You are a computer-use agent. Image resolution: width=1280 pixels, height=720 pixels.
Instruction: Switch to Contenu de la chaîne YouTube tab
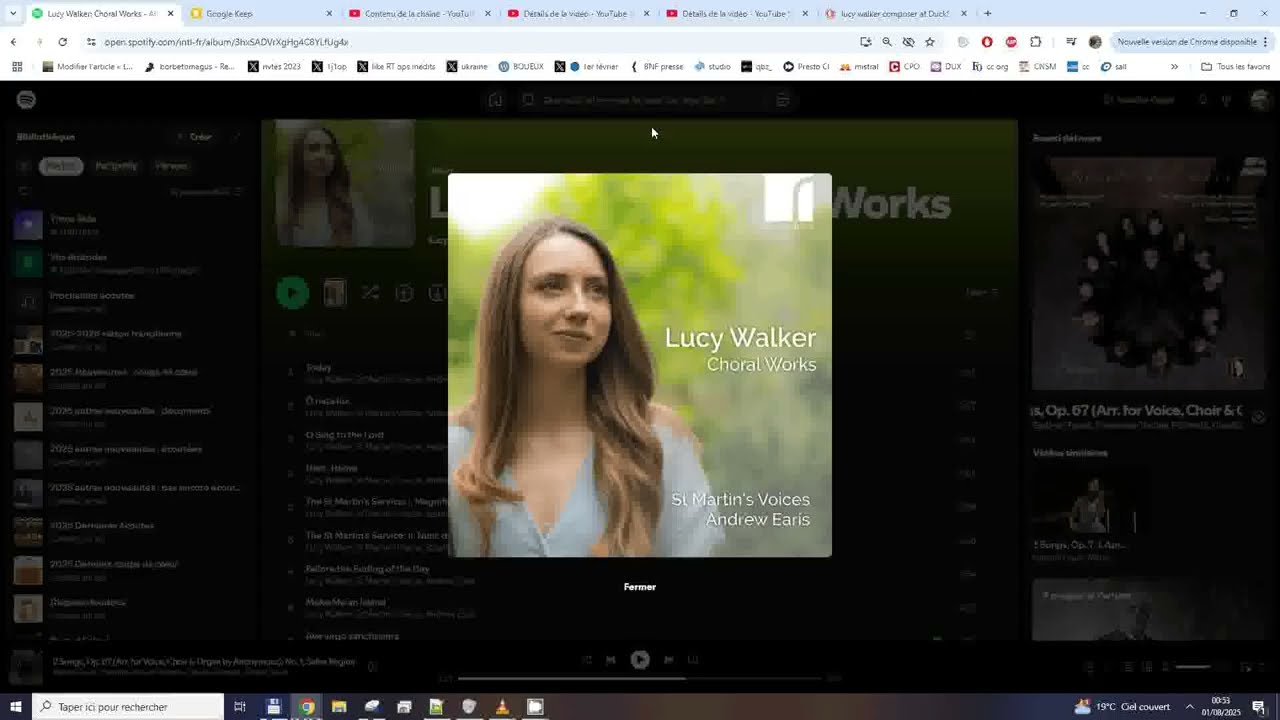point(421,14)
